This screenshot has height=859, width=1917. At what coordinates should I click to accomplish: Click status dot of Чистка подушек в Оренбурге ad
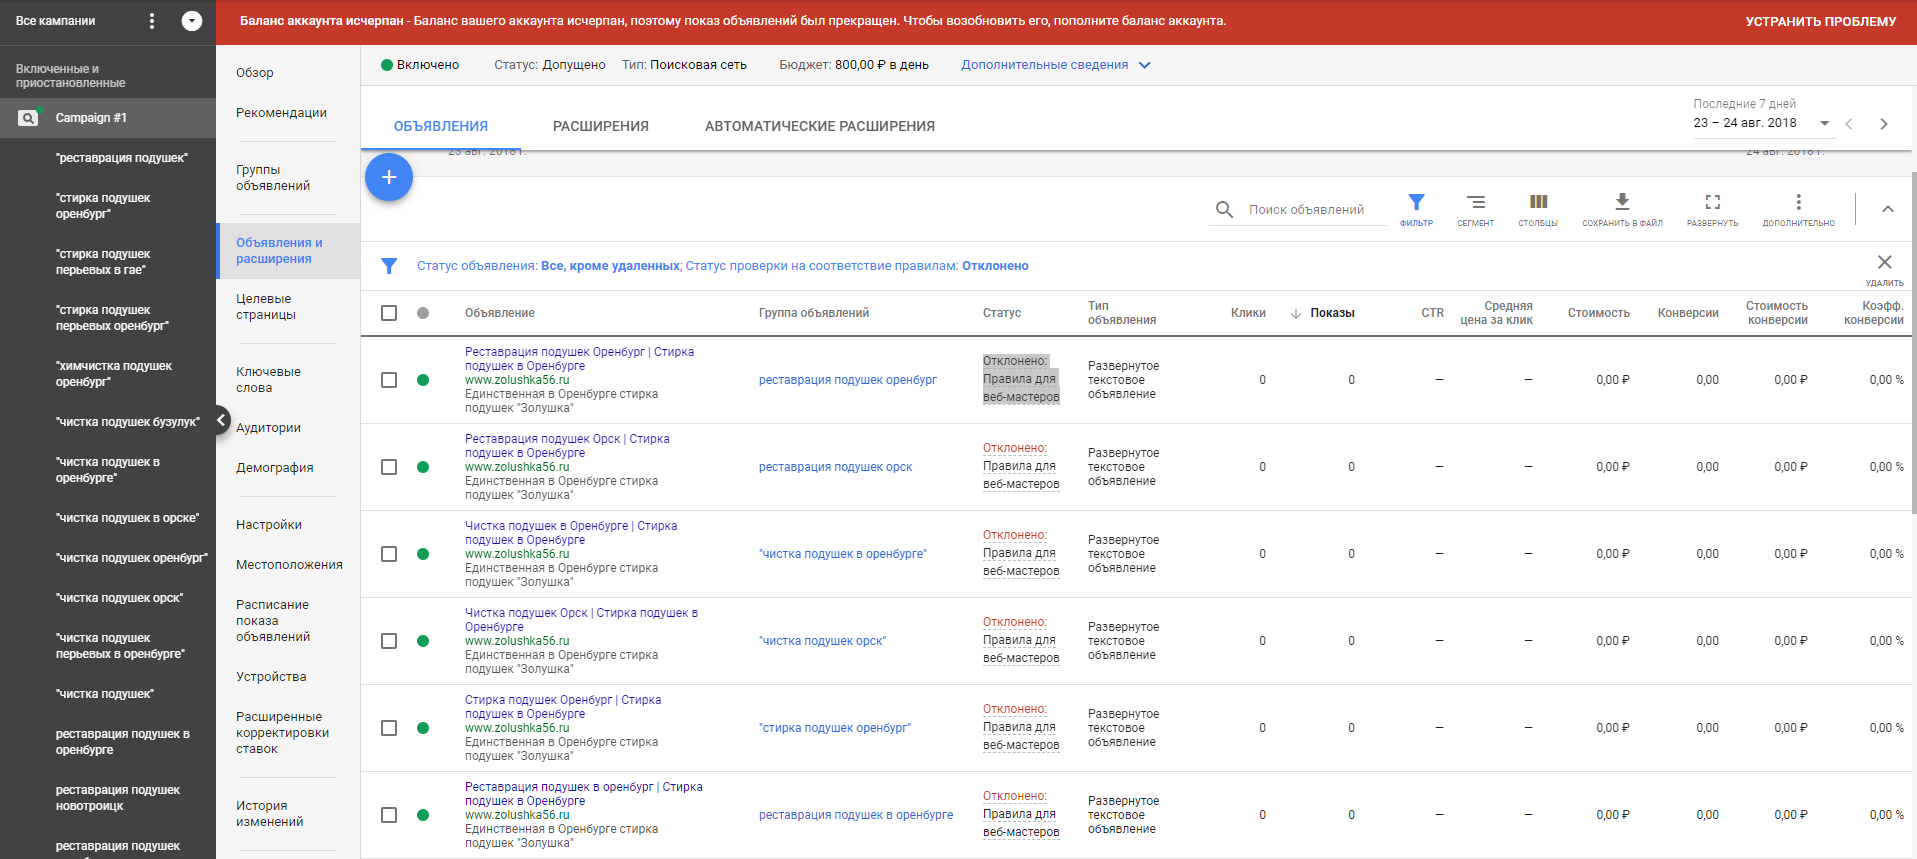click(x=423, y=554)
